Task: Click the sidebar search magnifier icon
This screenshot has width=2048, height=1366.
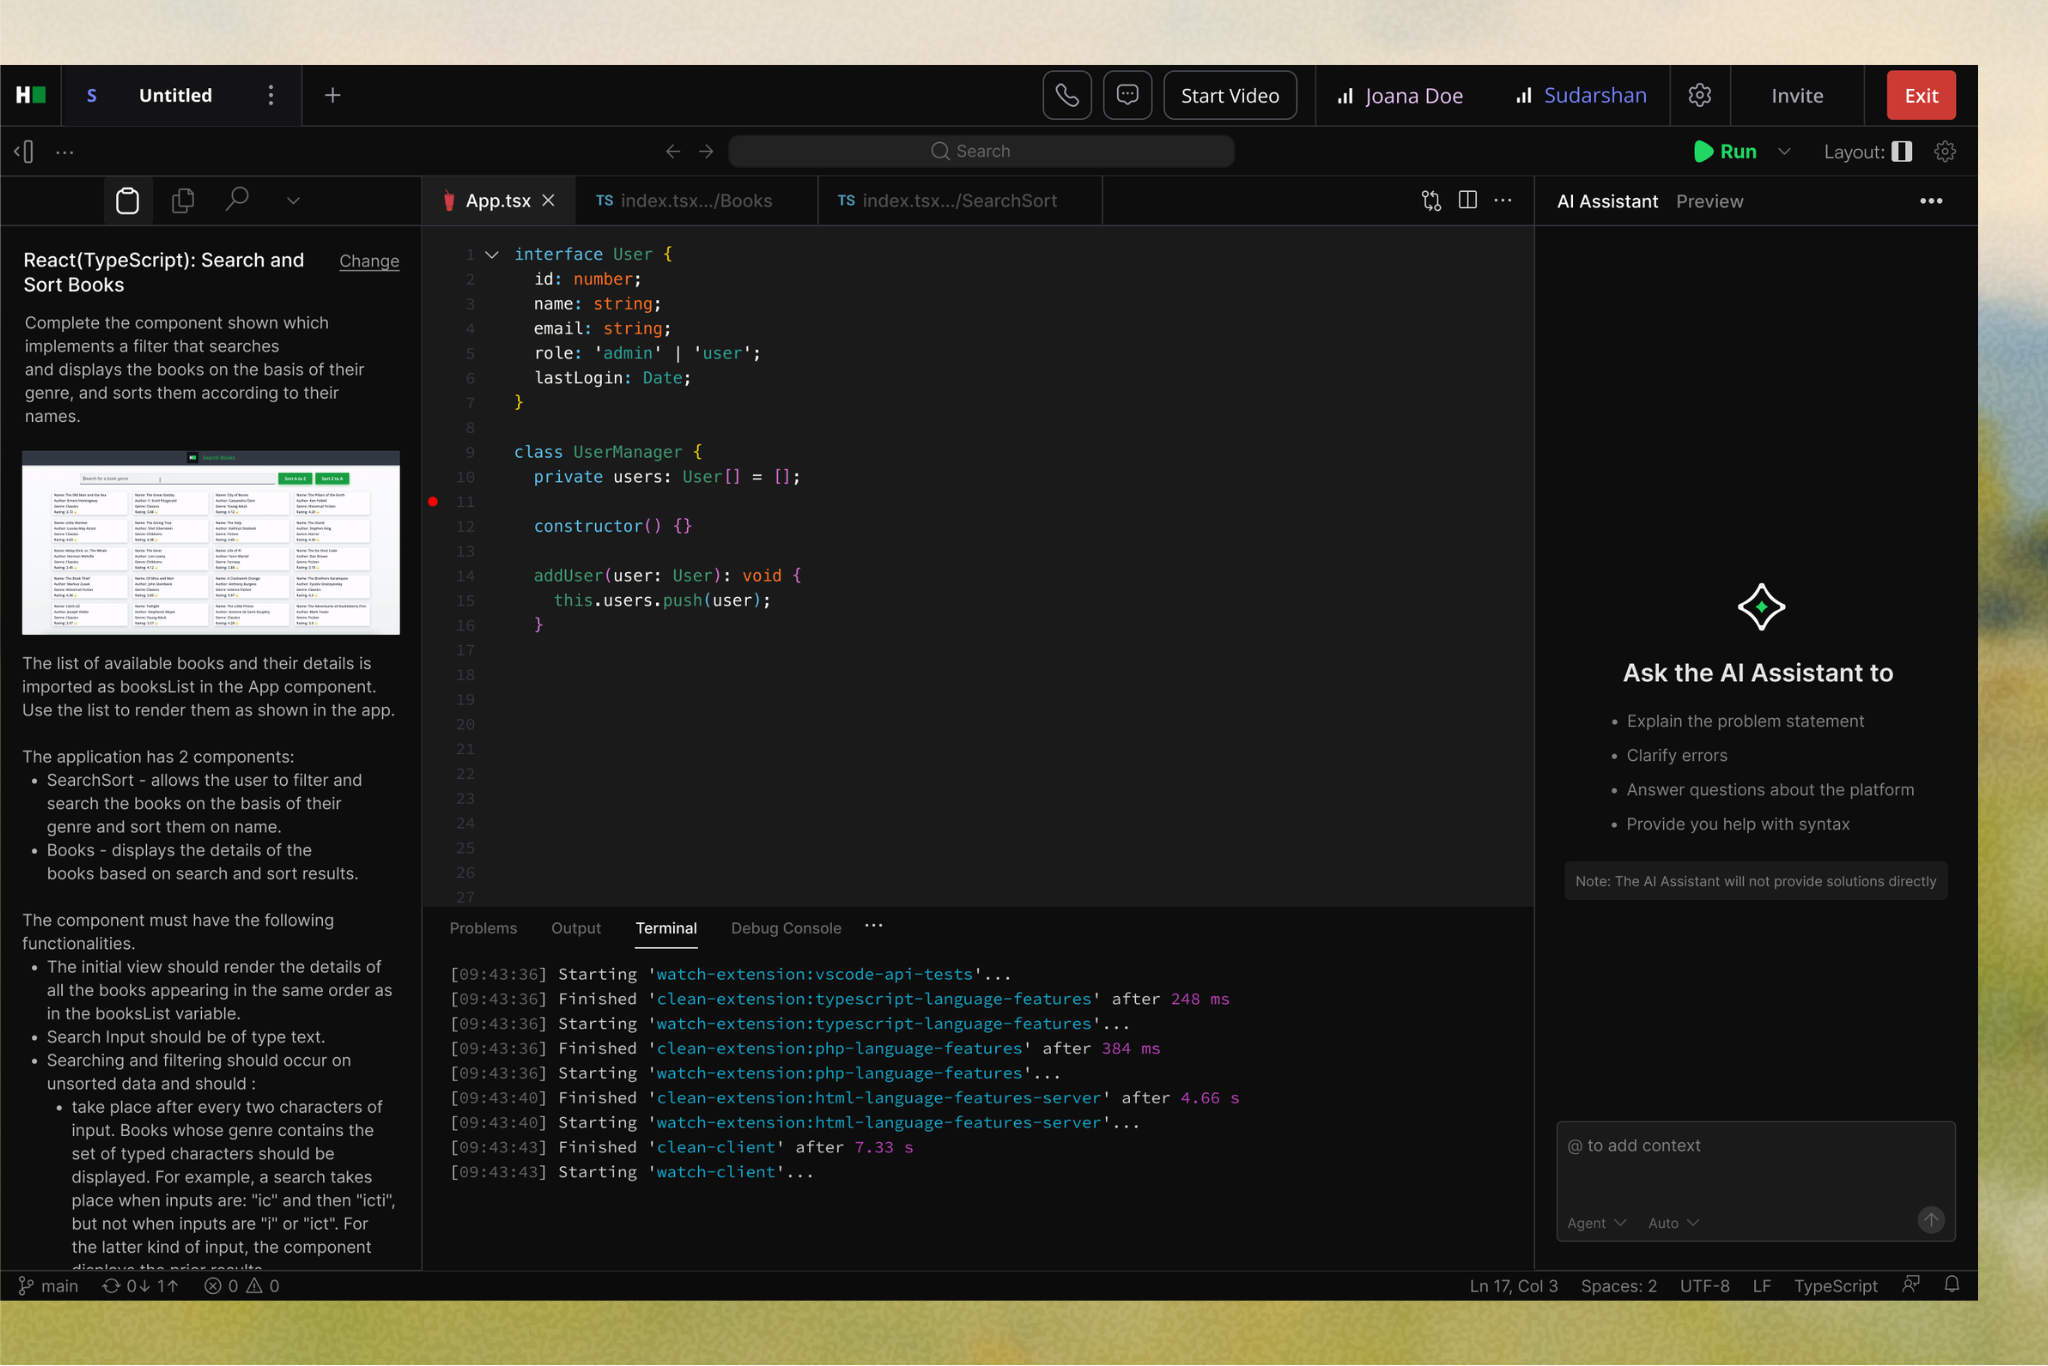Action: 237,200
